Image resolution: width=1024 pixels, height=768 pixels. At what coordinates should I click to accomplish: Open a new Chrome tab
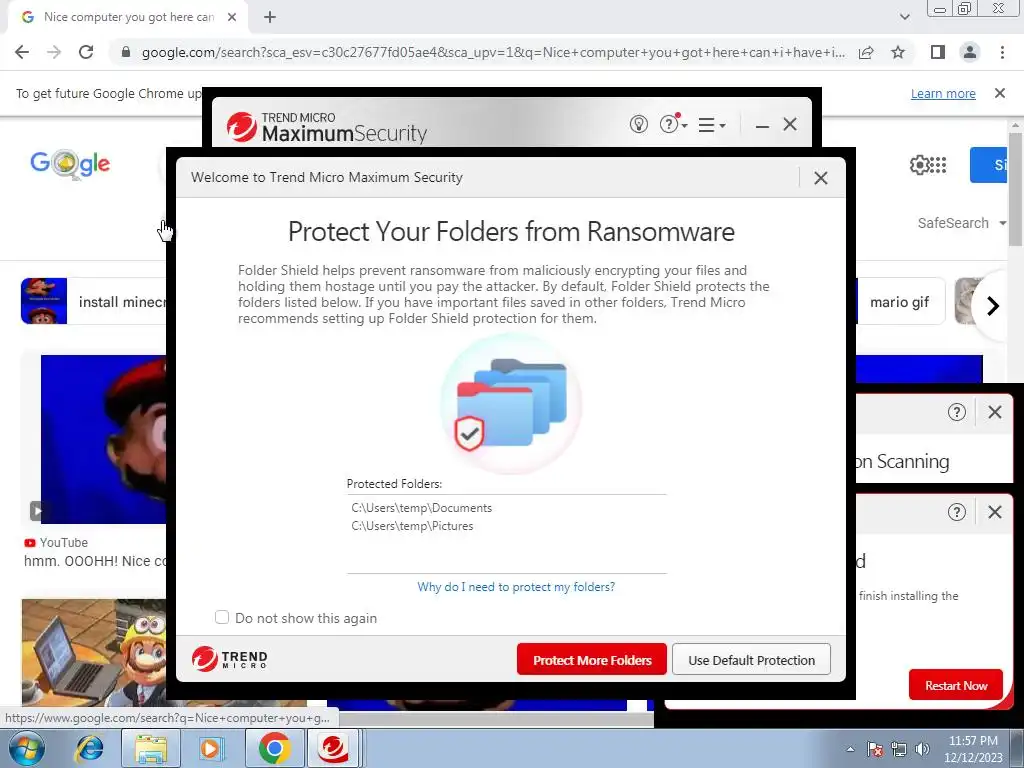(x=270, y=17)
